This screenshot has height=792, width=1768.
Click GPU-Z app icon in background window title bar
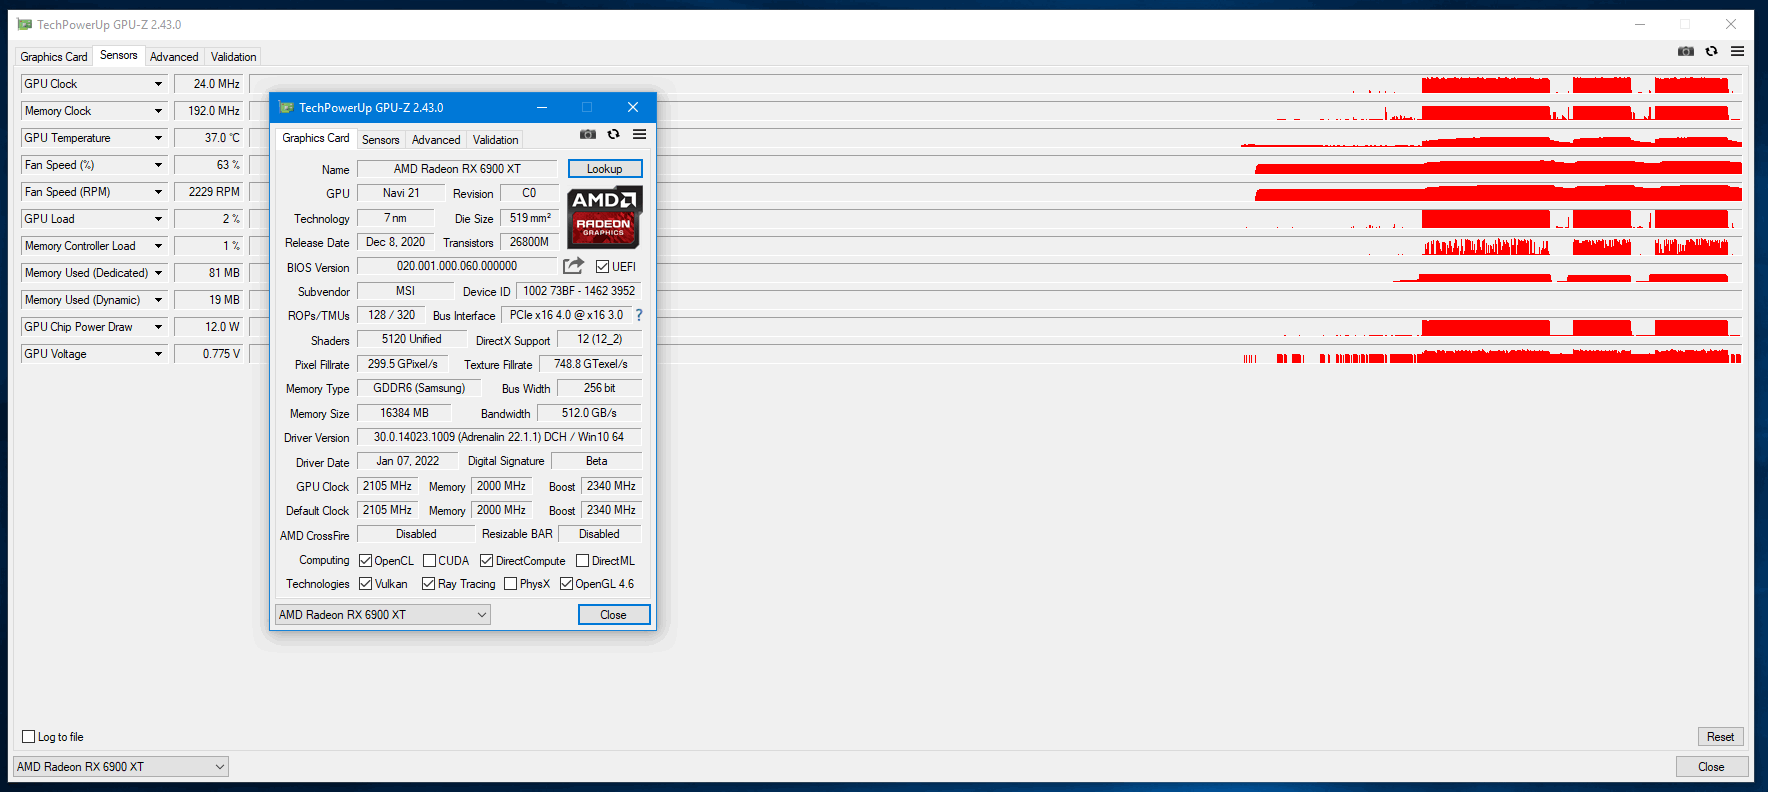(25, 24)
